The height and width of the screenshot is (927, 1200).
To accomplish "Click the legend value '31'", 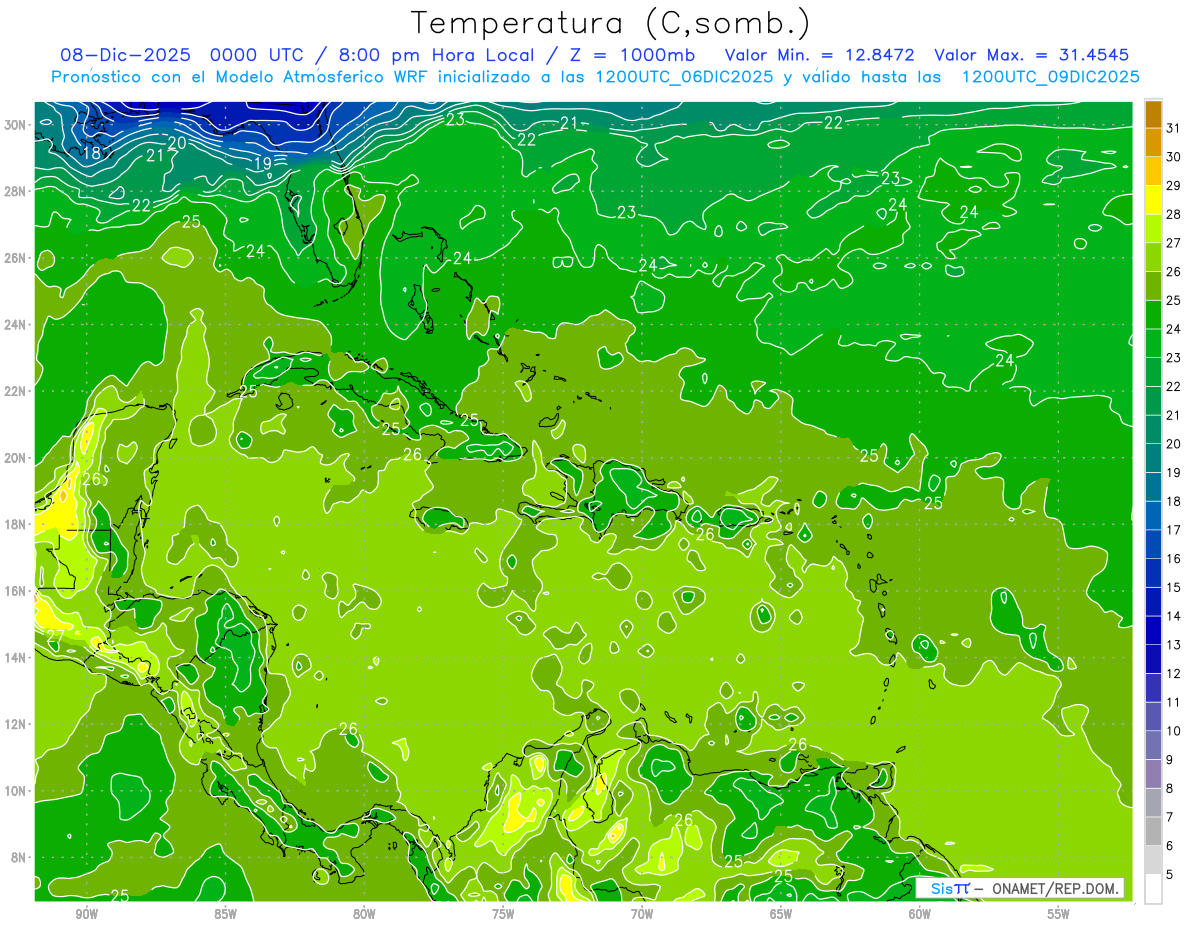I will [1174, 128].
